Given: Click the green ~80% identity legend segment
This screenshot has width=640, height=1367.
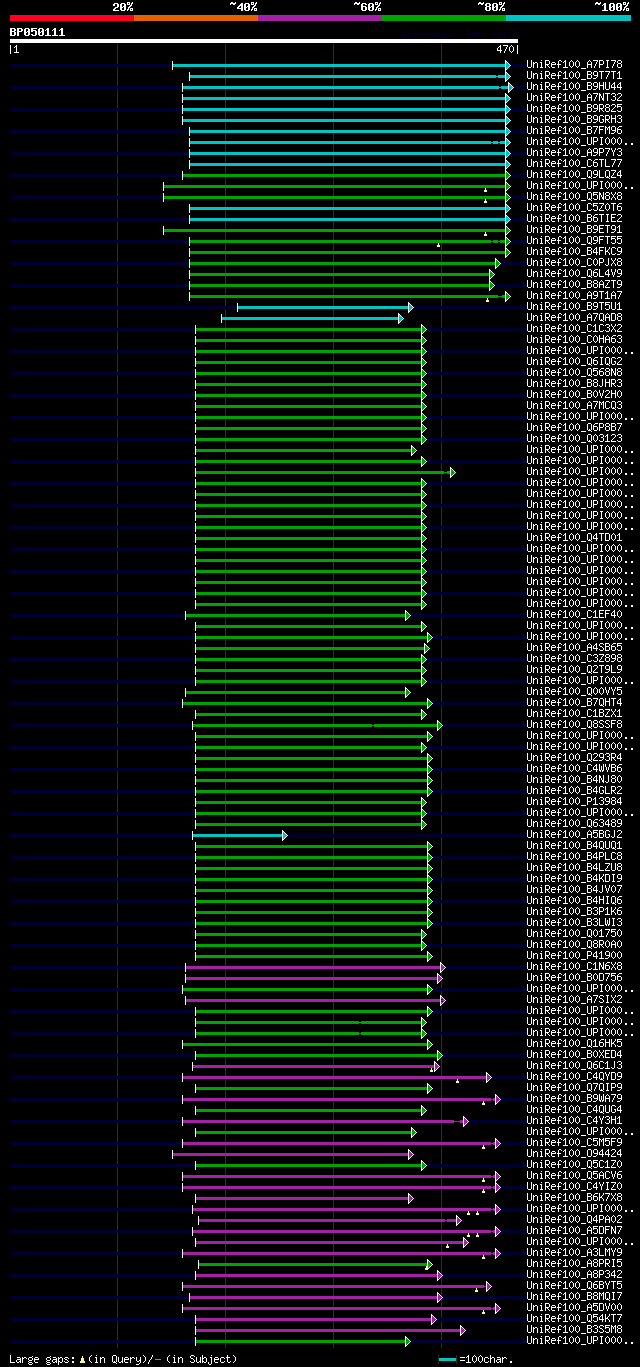Looking at the screenshot, I should click(x=443, y=17).
